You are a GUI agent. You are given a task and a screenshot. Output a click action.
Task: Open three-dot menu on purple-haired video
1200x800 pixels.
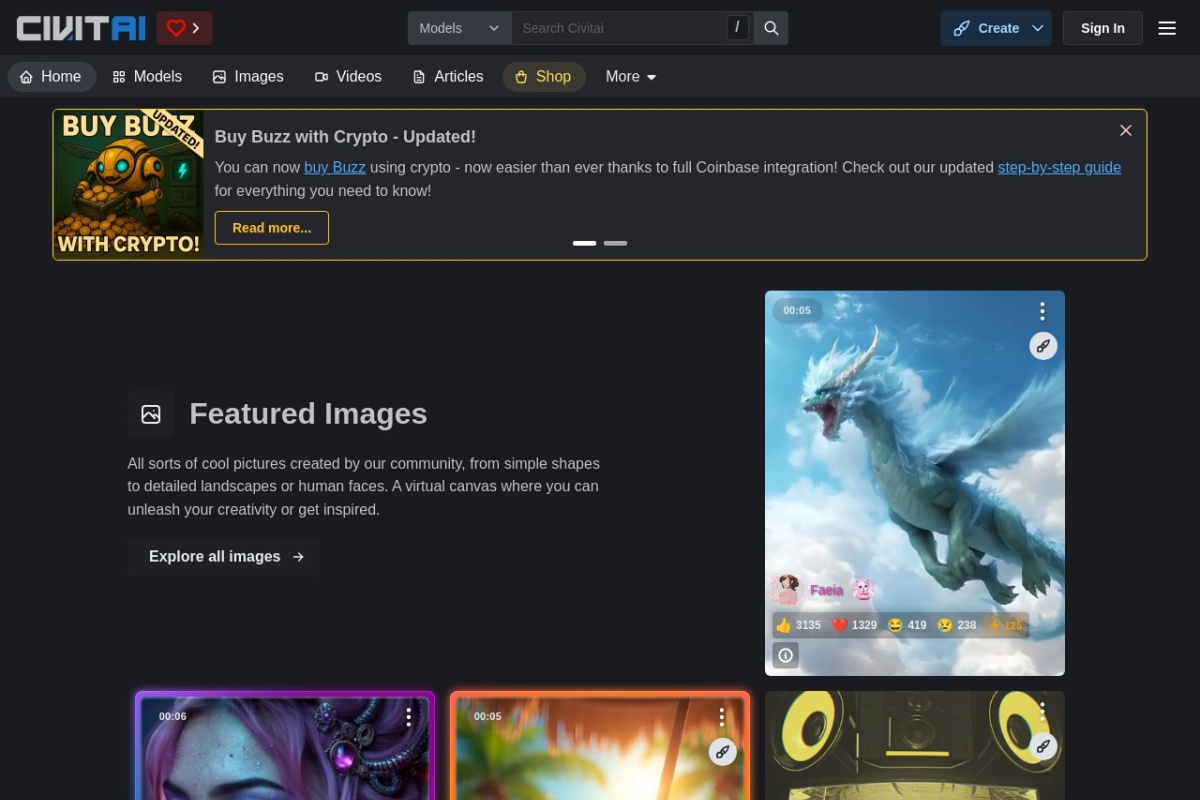point(408,716)
